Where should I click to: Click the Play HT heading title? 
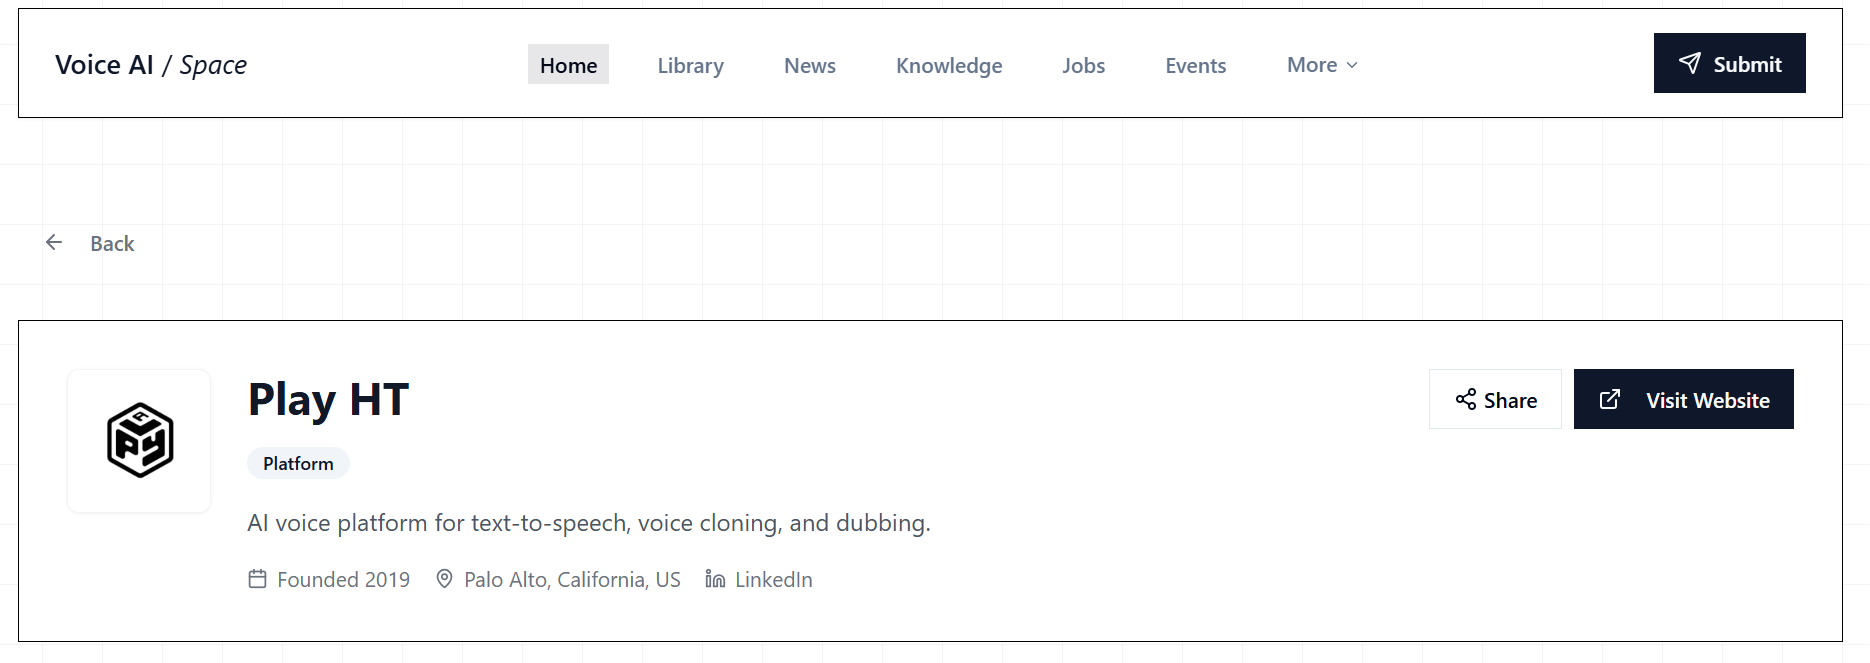[x=328, y=400]
